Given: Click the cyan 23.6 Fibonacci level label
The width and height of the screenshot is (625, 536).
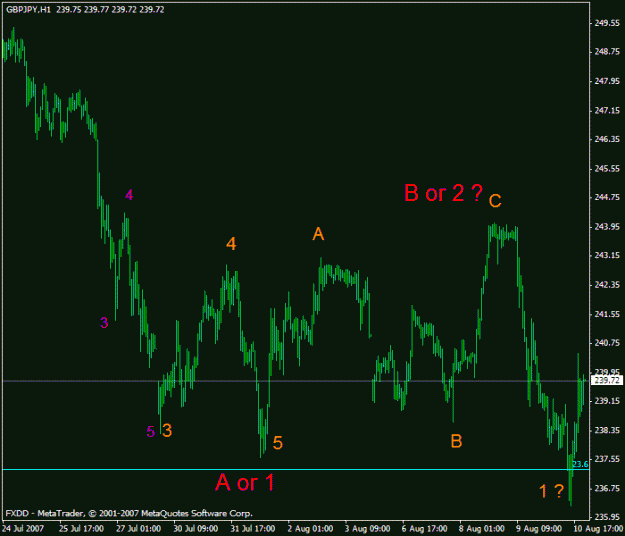Looking at the screenshot, I should pos(580,464).
